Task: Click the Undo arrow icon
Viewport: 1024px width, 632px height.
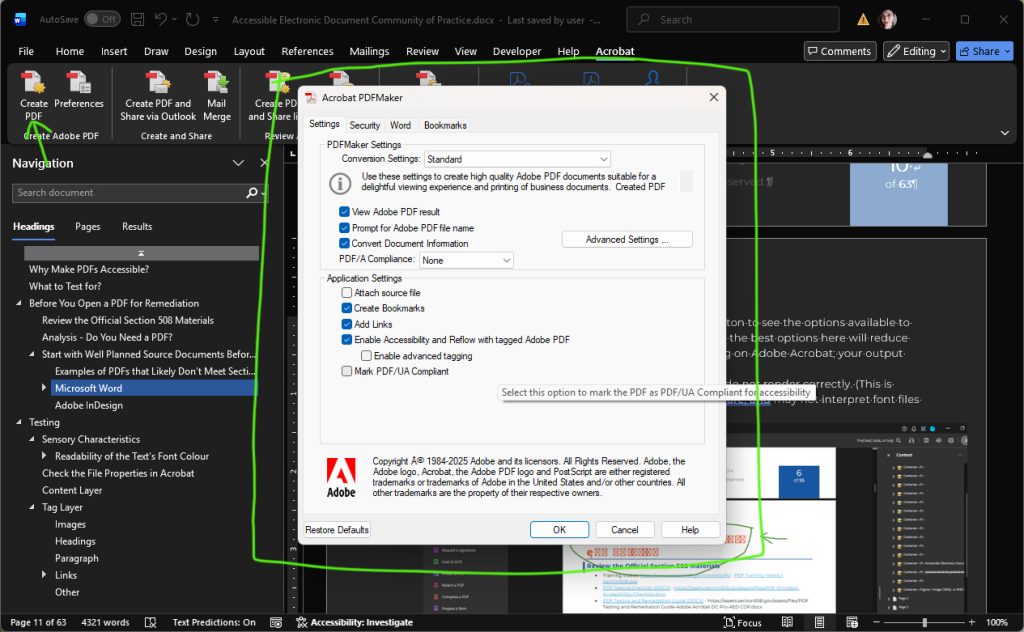Action: [161, 19]
